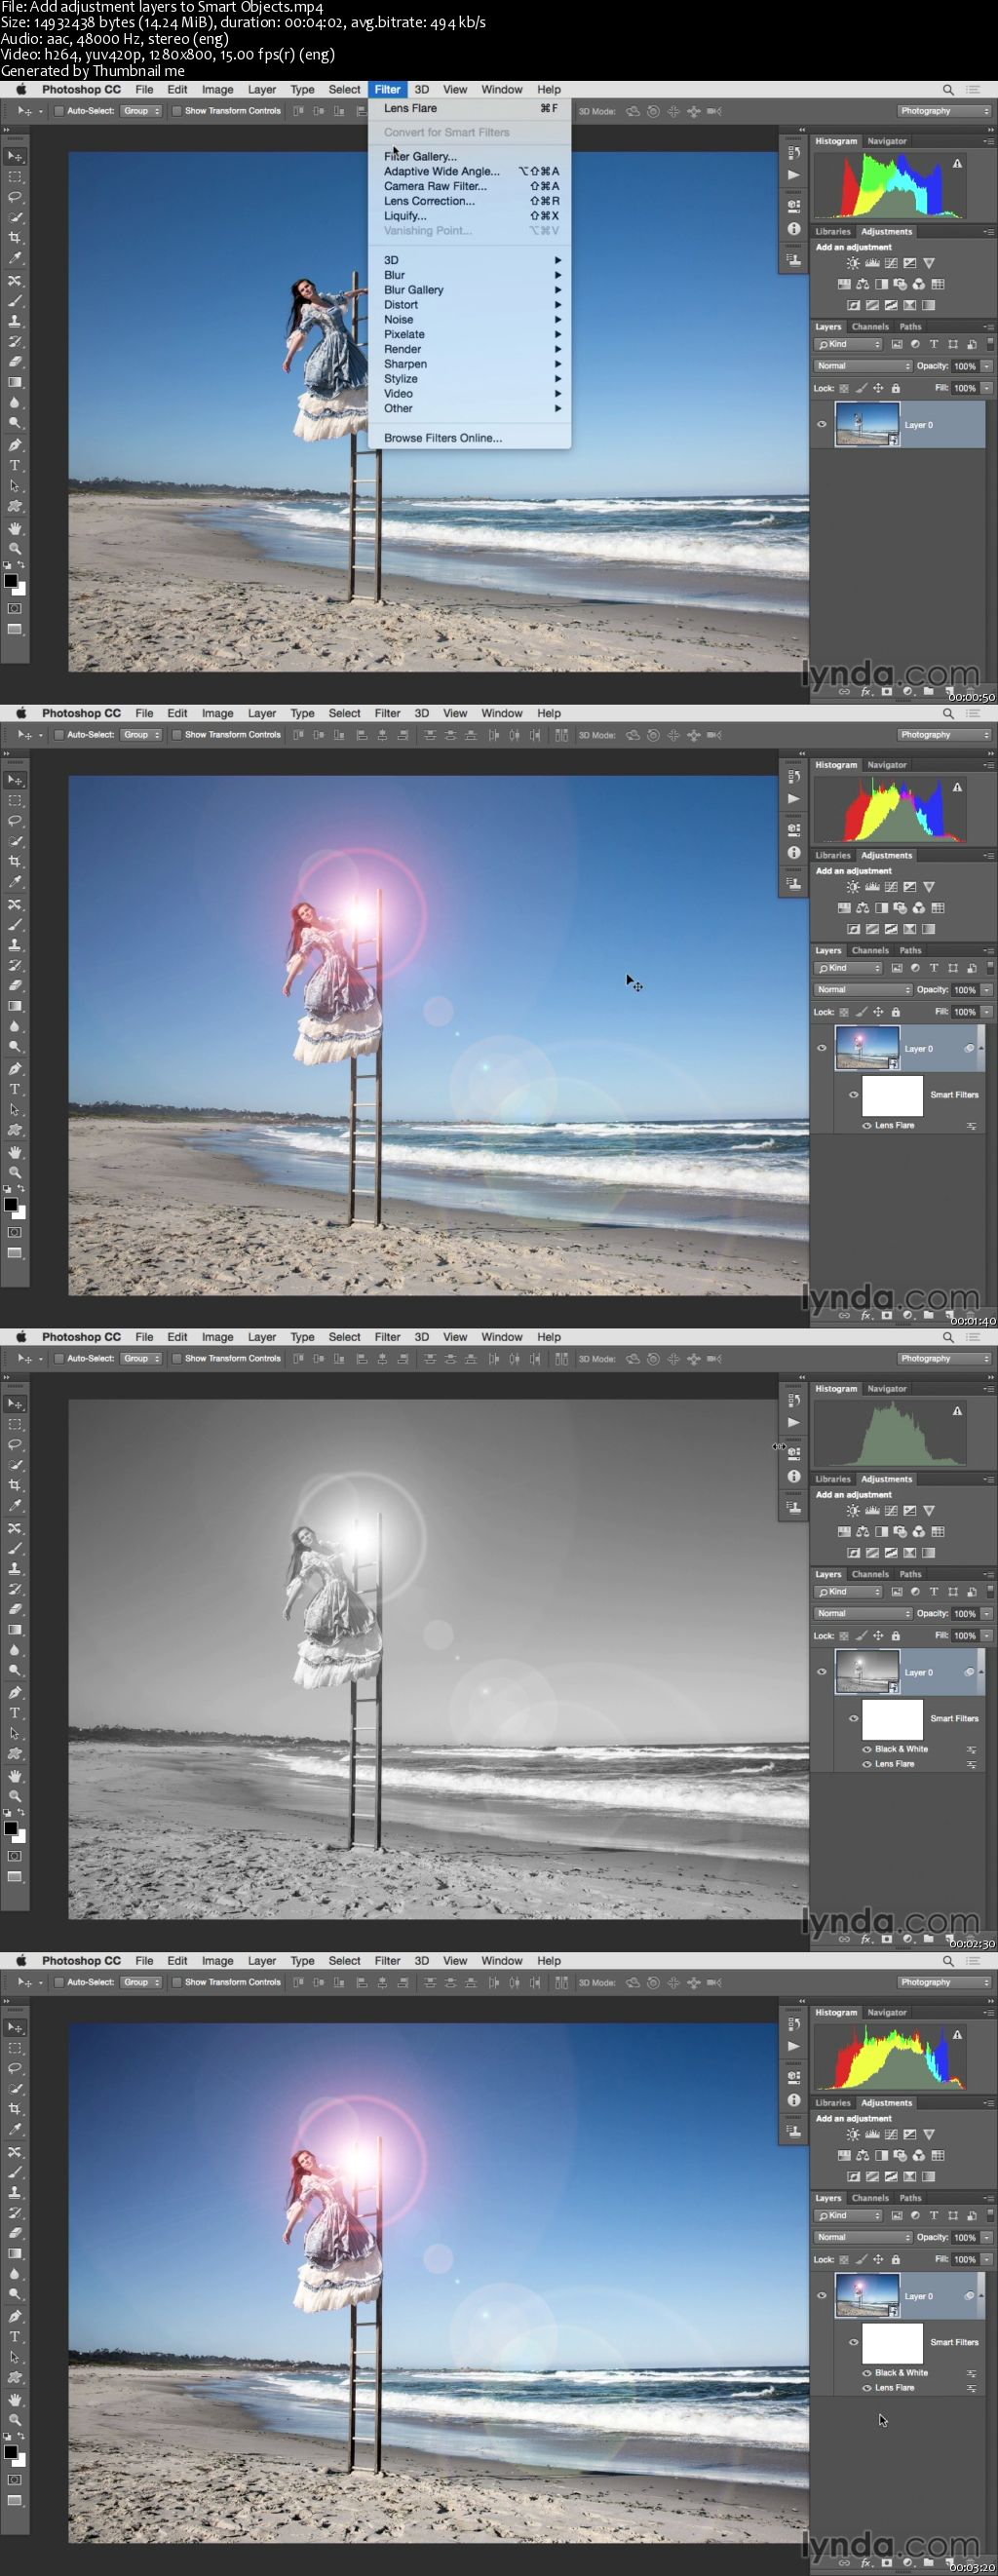
Task: Add Black & White adjustment icon in grayscale frame
Action: click(881, 1531)
